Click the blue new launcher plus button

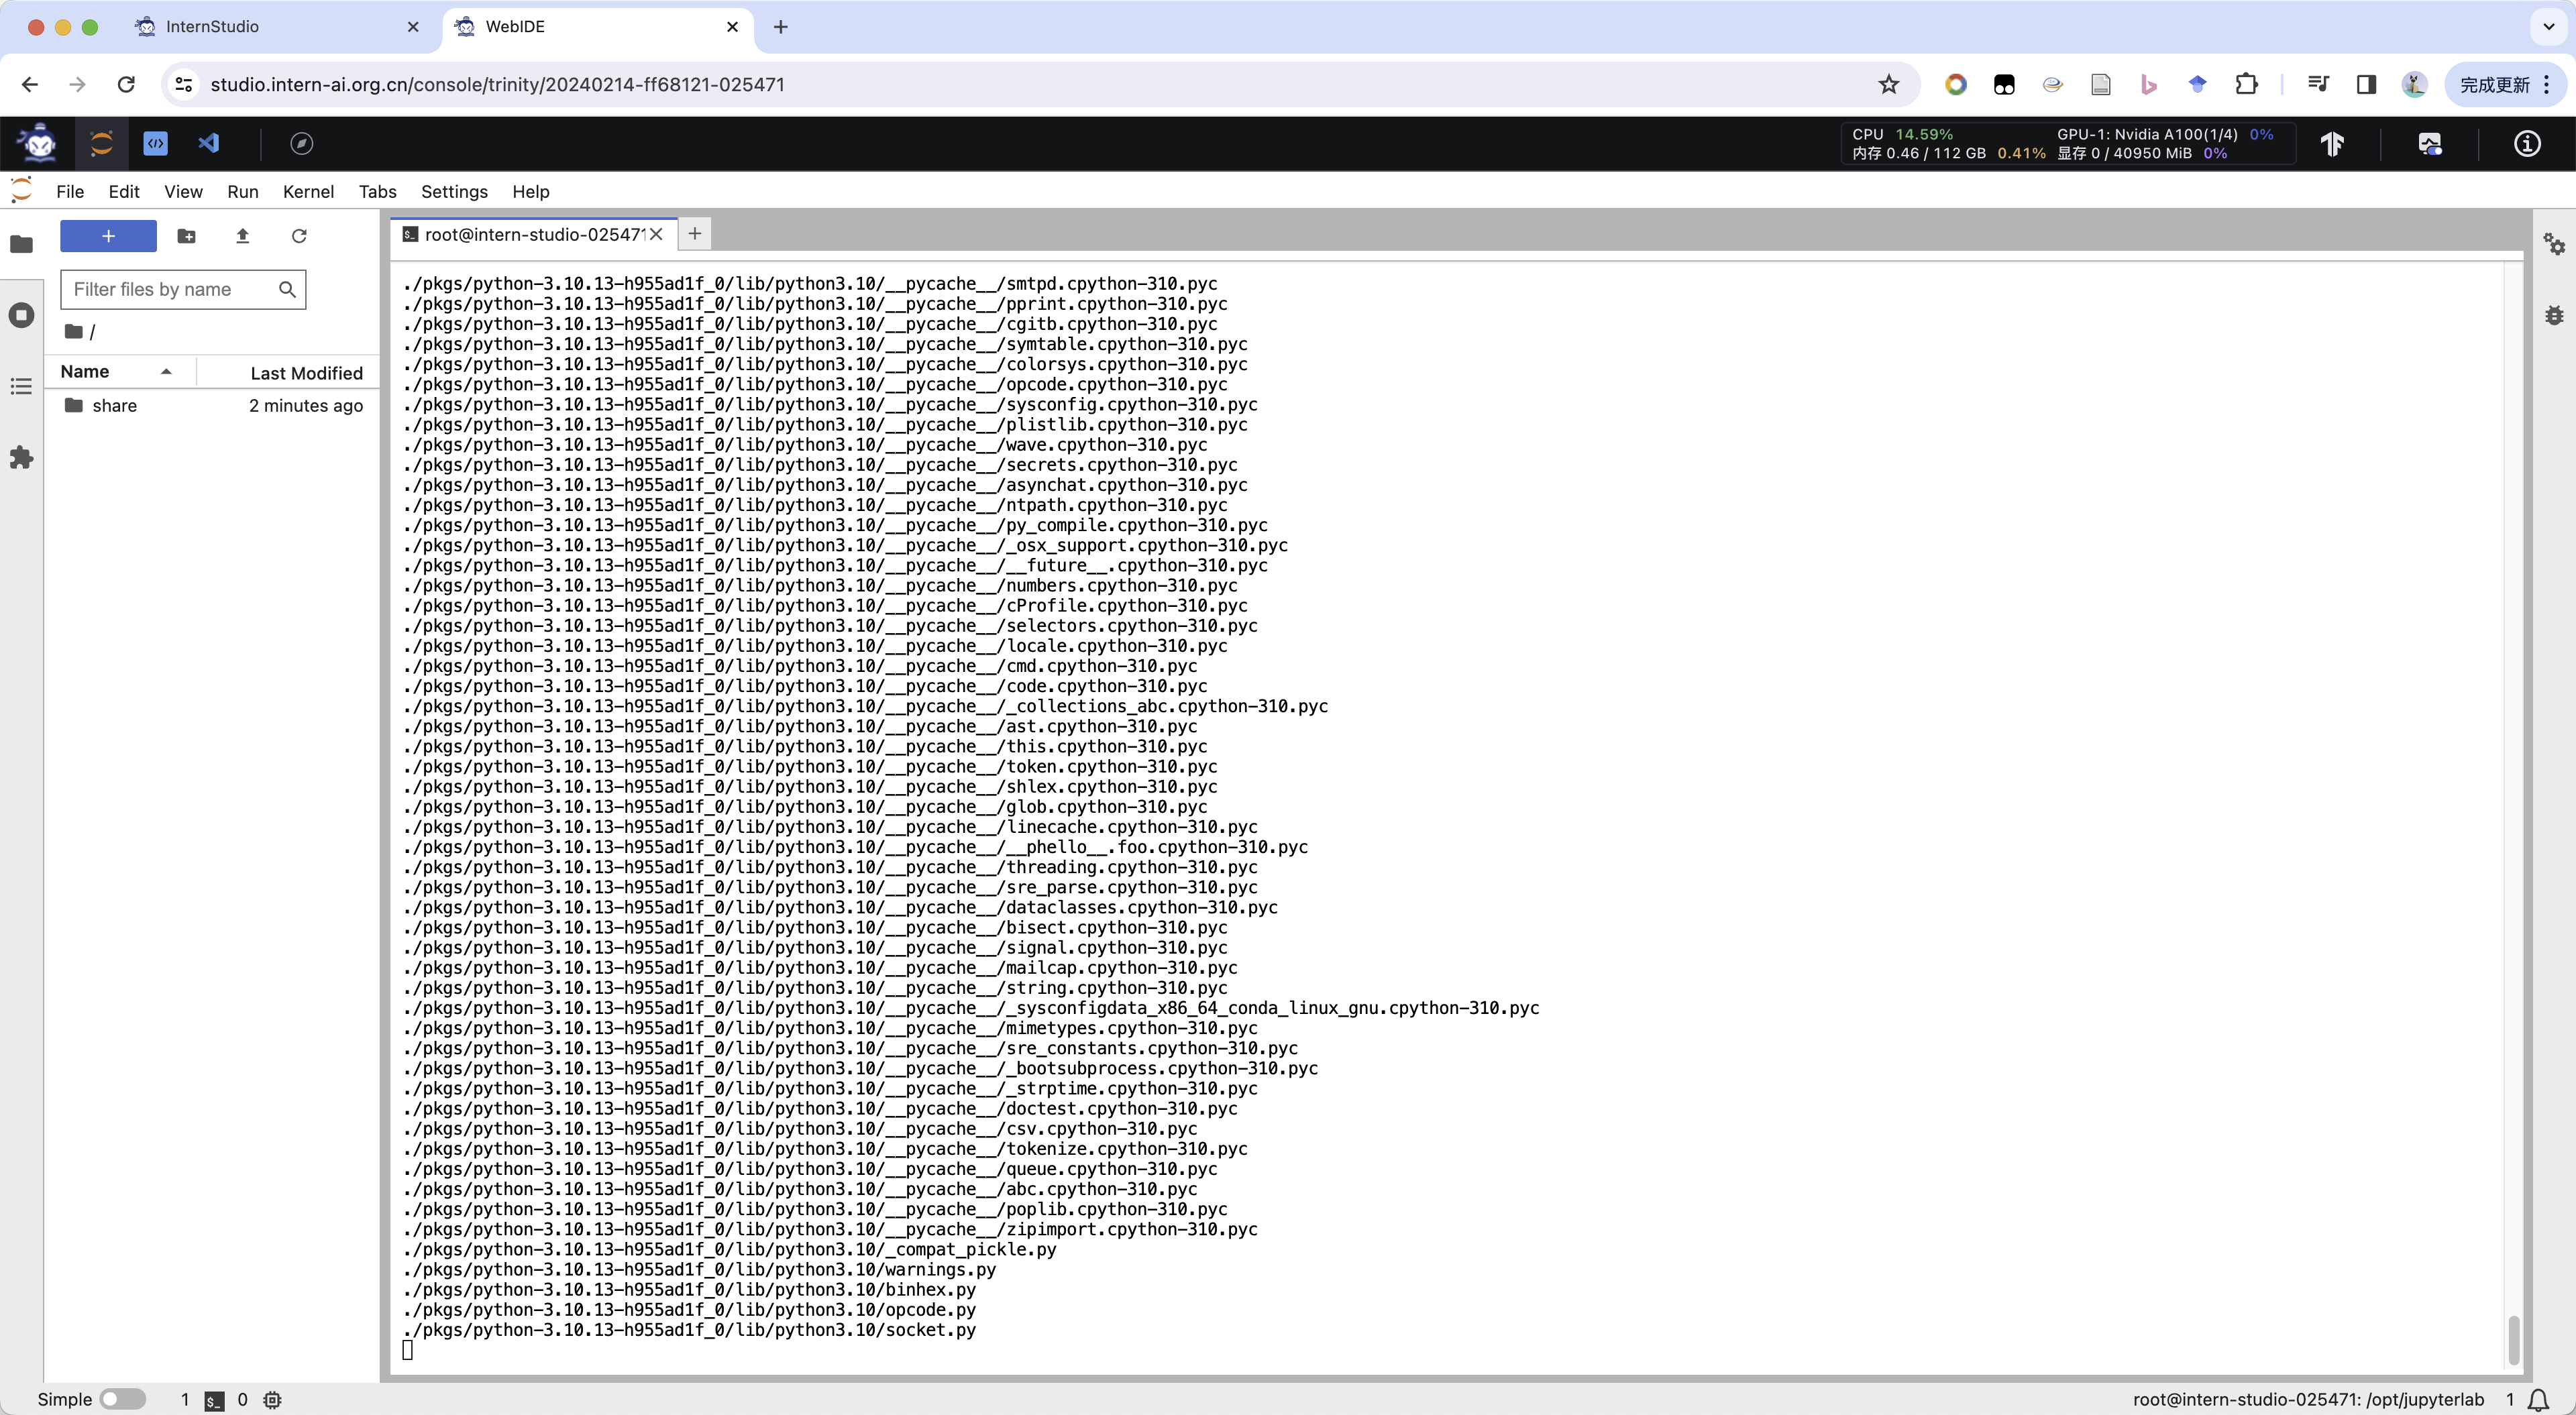(108, 236)
